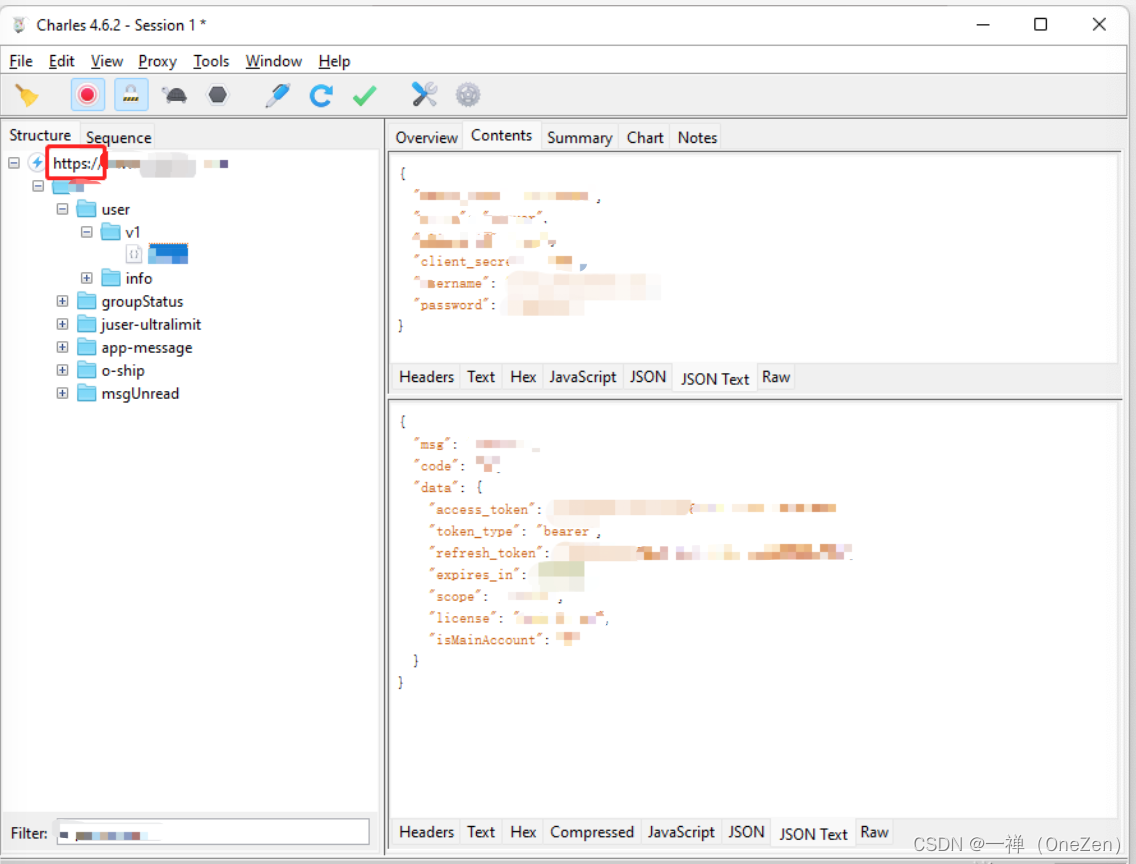Open the Help menu

click(x=334, y=61)
